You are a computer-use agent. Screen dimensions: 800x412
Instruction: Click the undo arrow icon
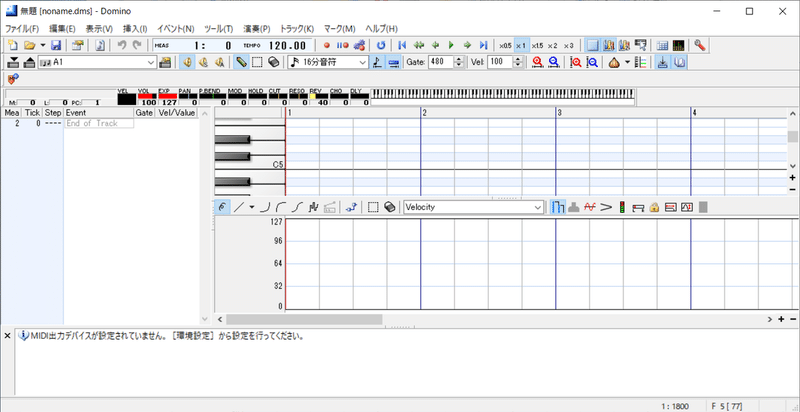(122, 45)
